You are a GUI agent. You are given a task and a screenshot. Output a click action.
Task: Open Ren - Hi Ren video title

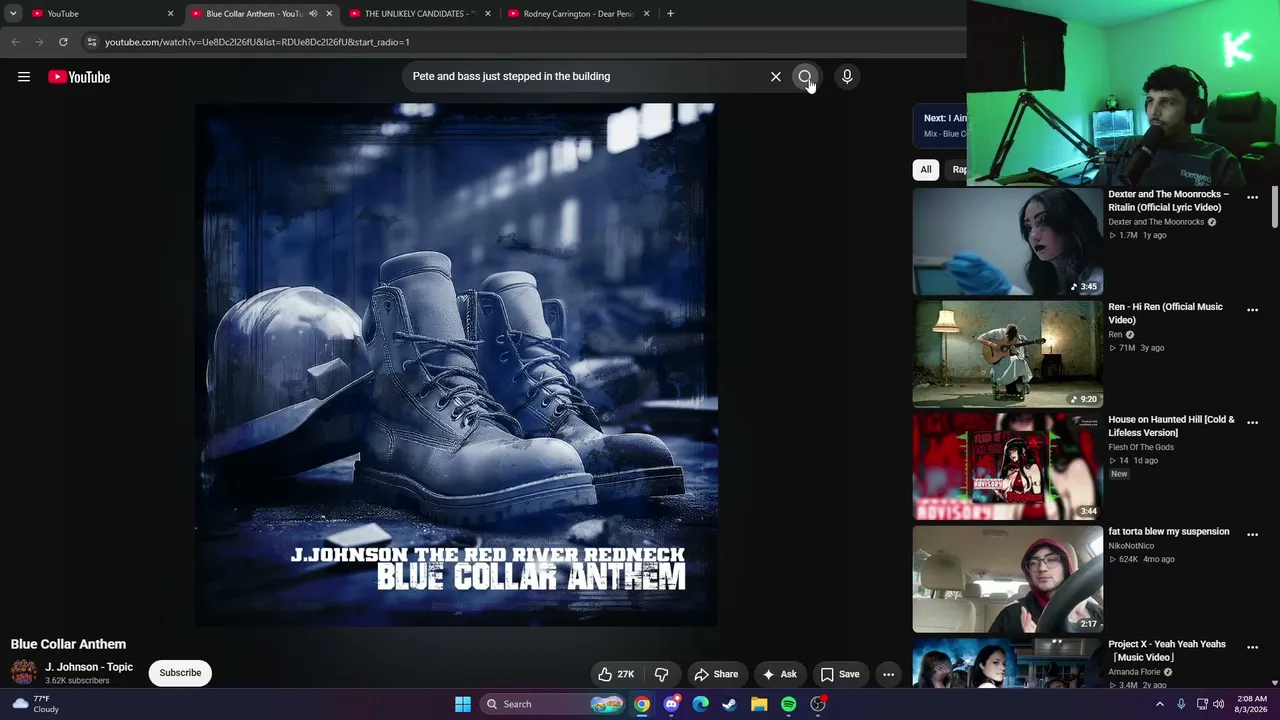[1165, 313]
